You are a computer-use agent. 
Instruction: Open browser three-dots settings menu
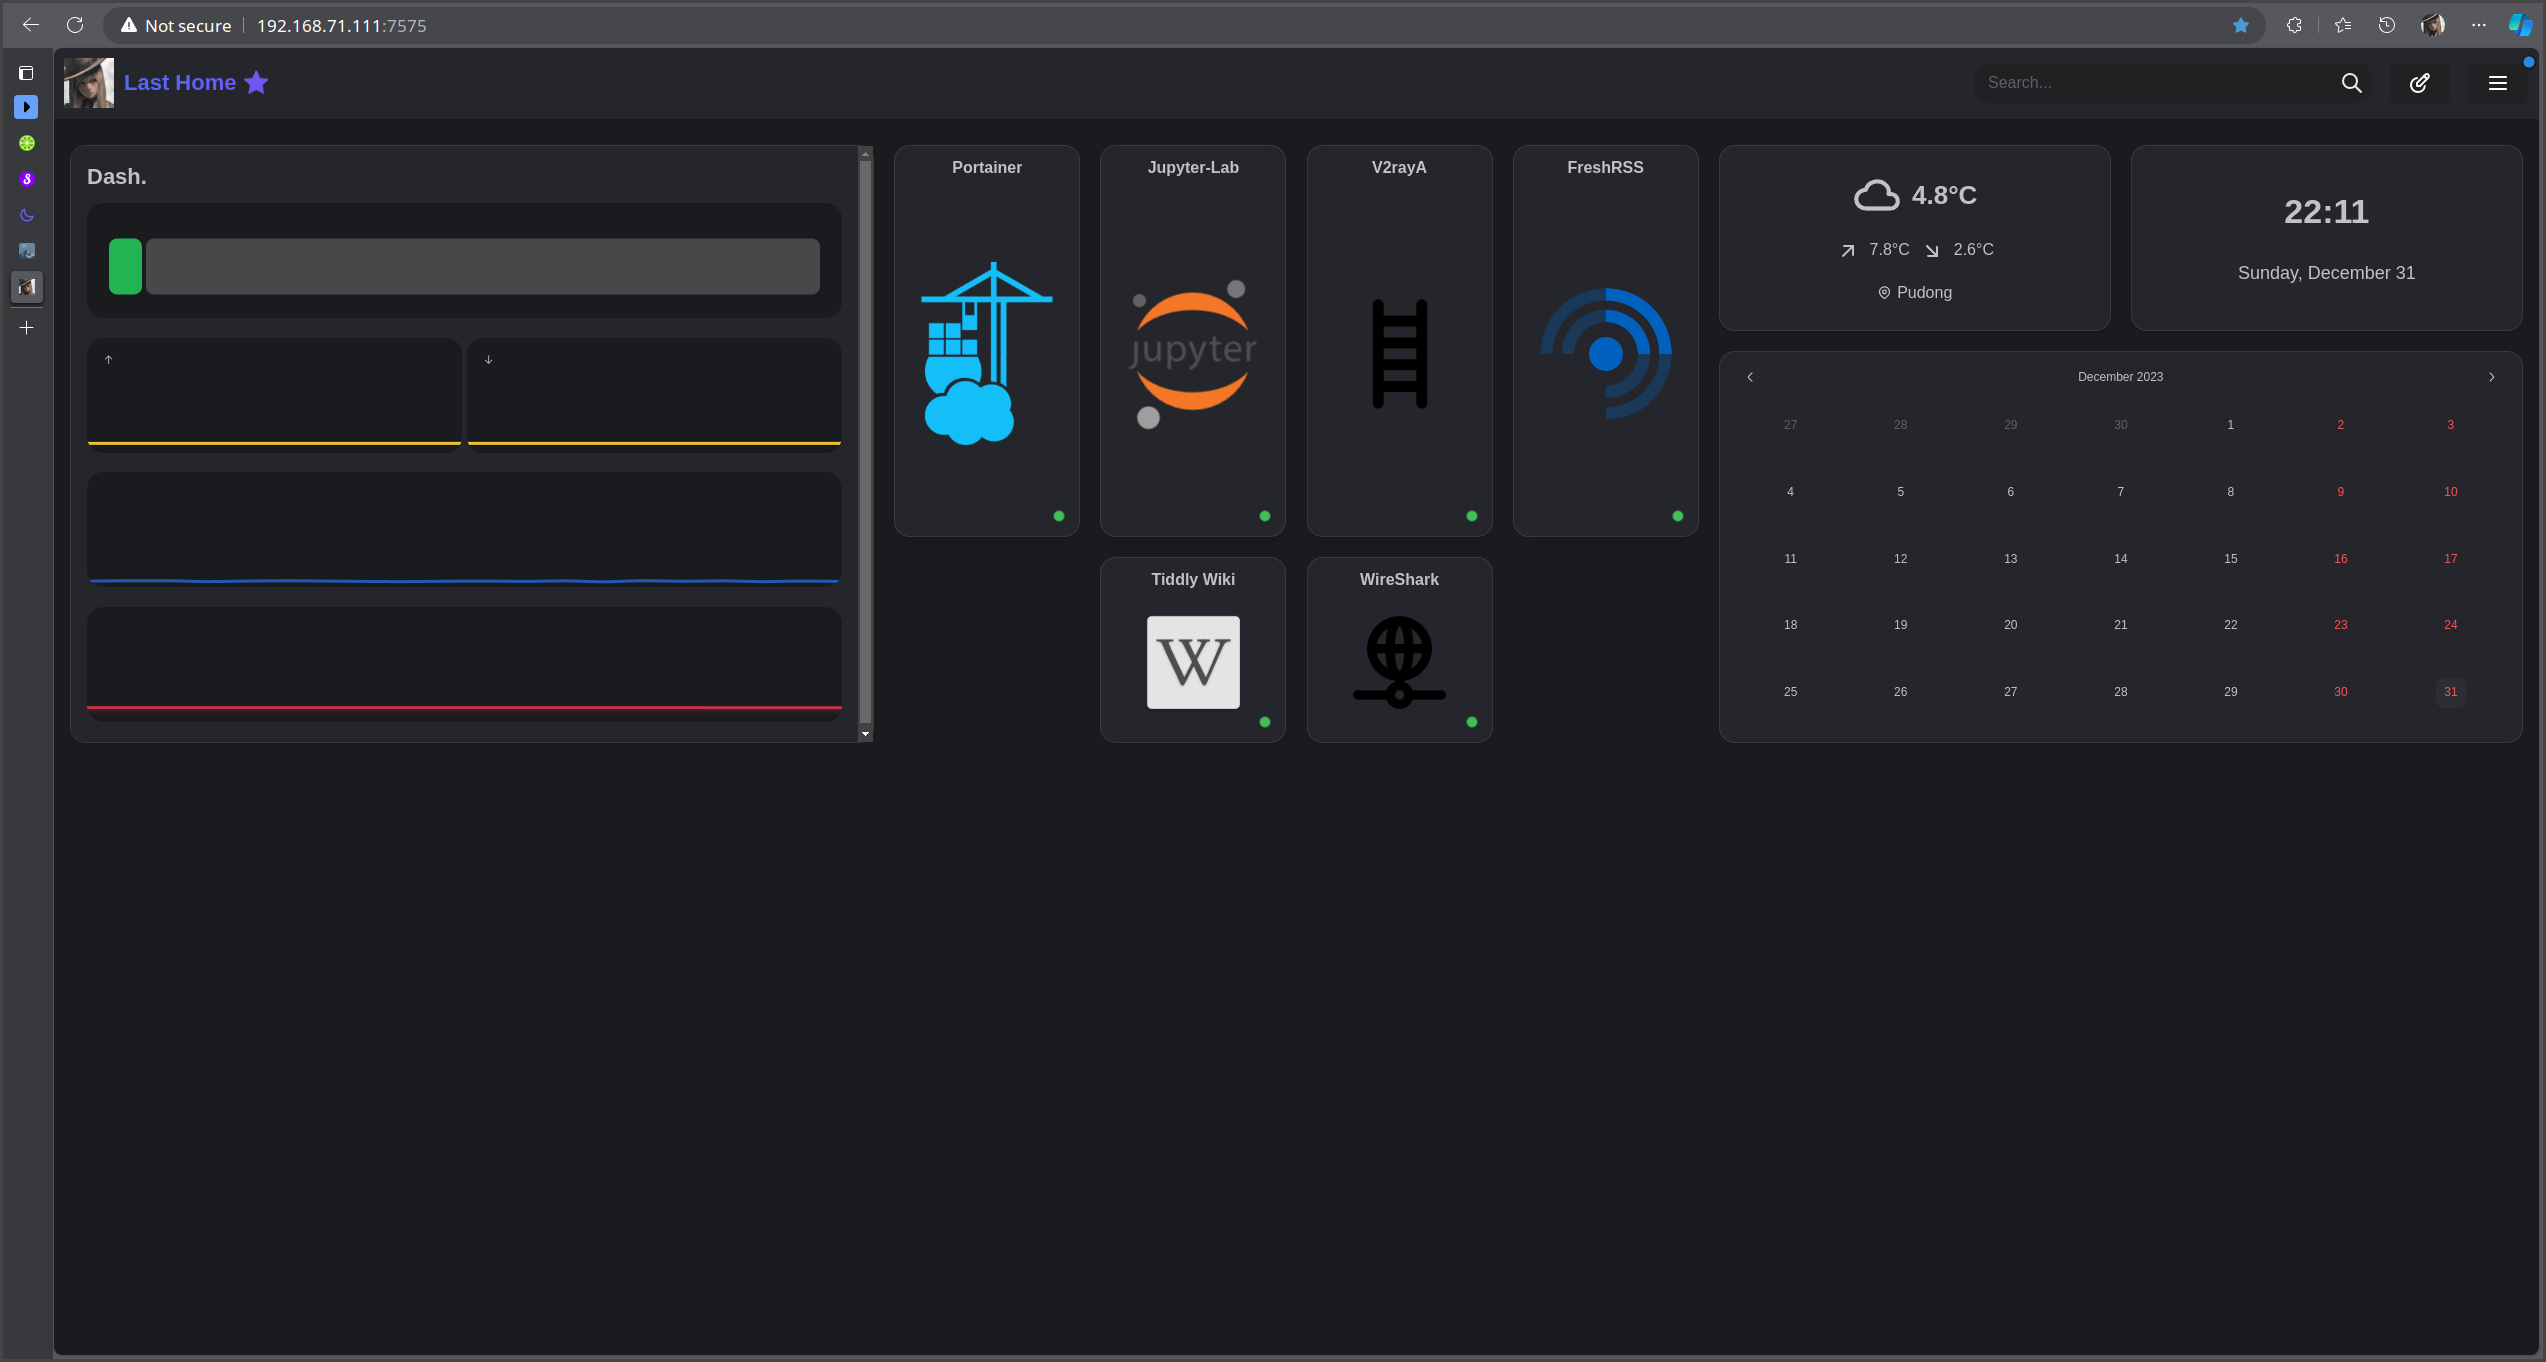tap(2478, 25)
